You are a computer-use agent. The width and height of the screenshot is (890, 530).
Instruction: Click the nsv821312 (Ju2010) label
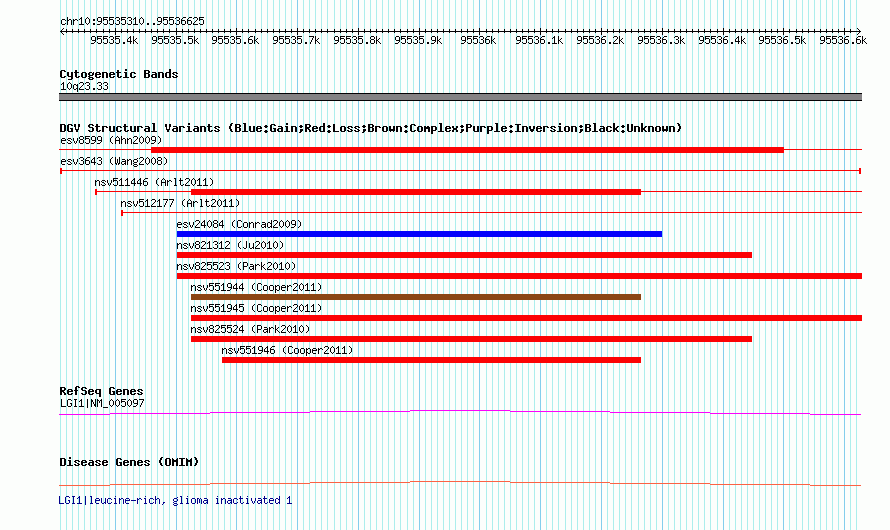(230, 245)
